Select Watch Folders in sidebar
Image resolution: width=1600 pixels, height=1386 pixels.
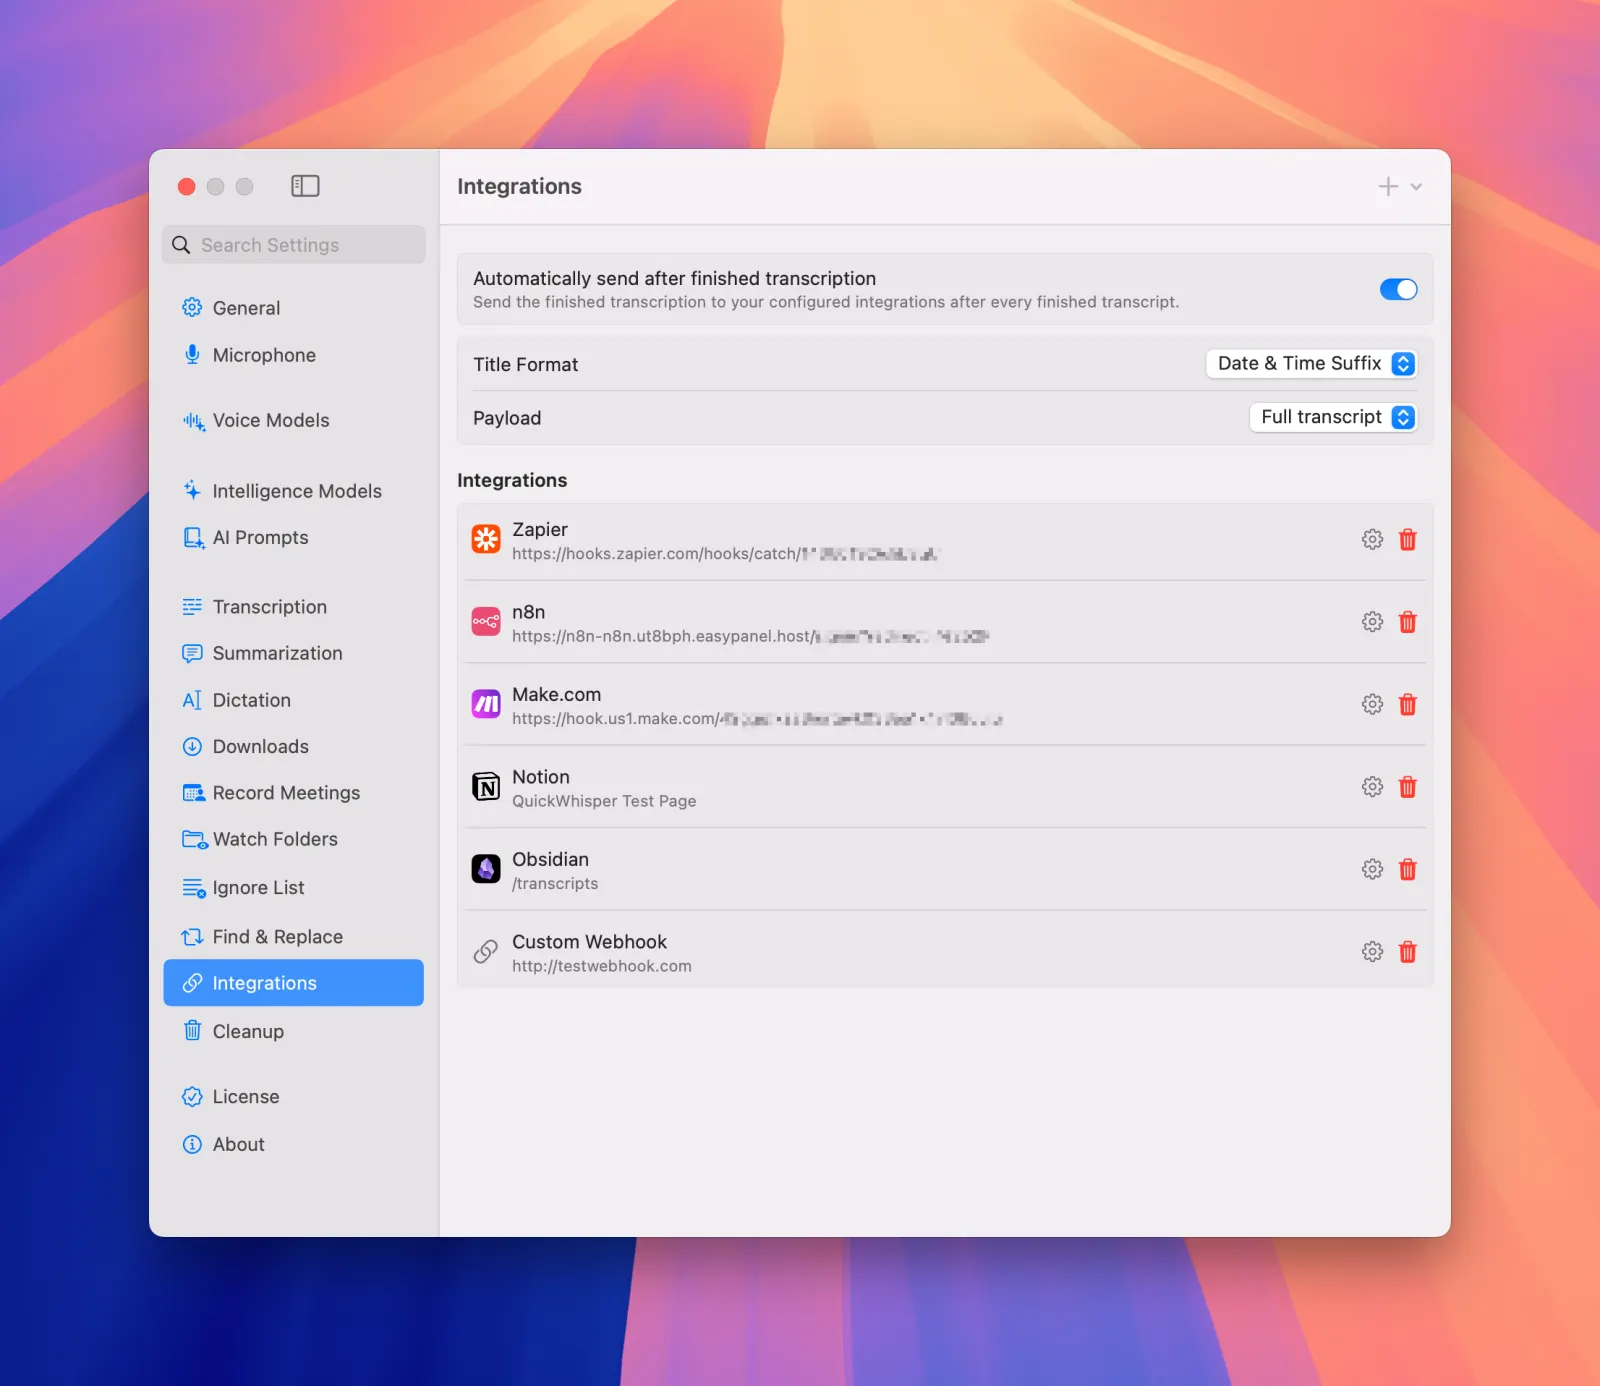(x=294, y=840)
